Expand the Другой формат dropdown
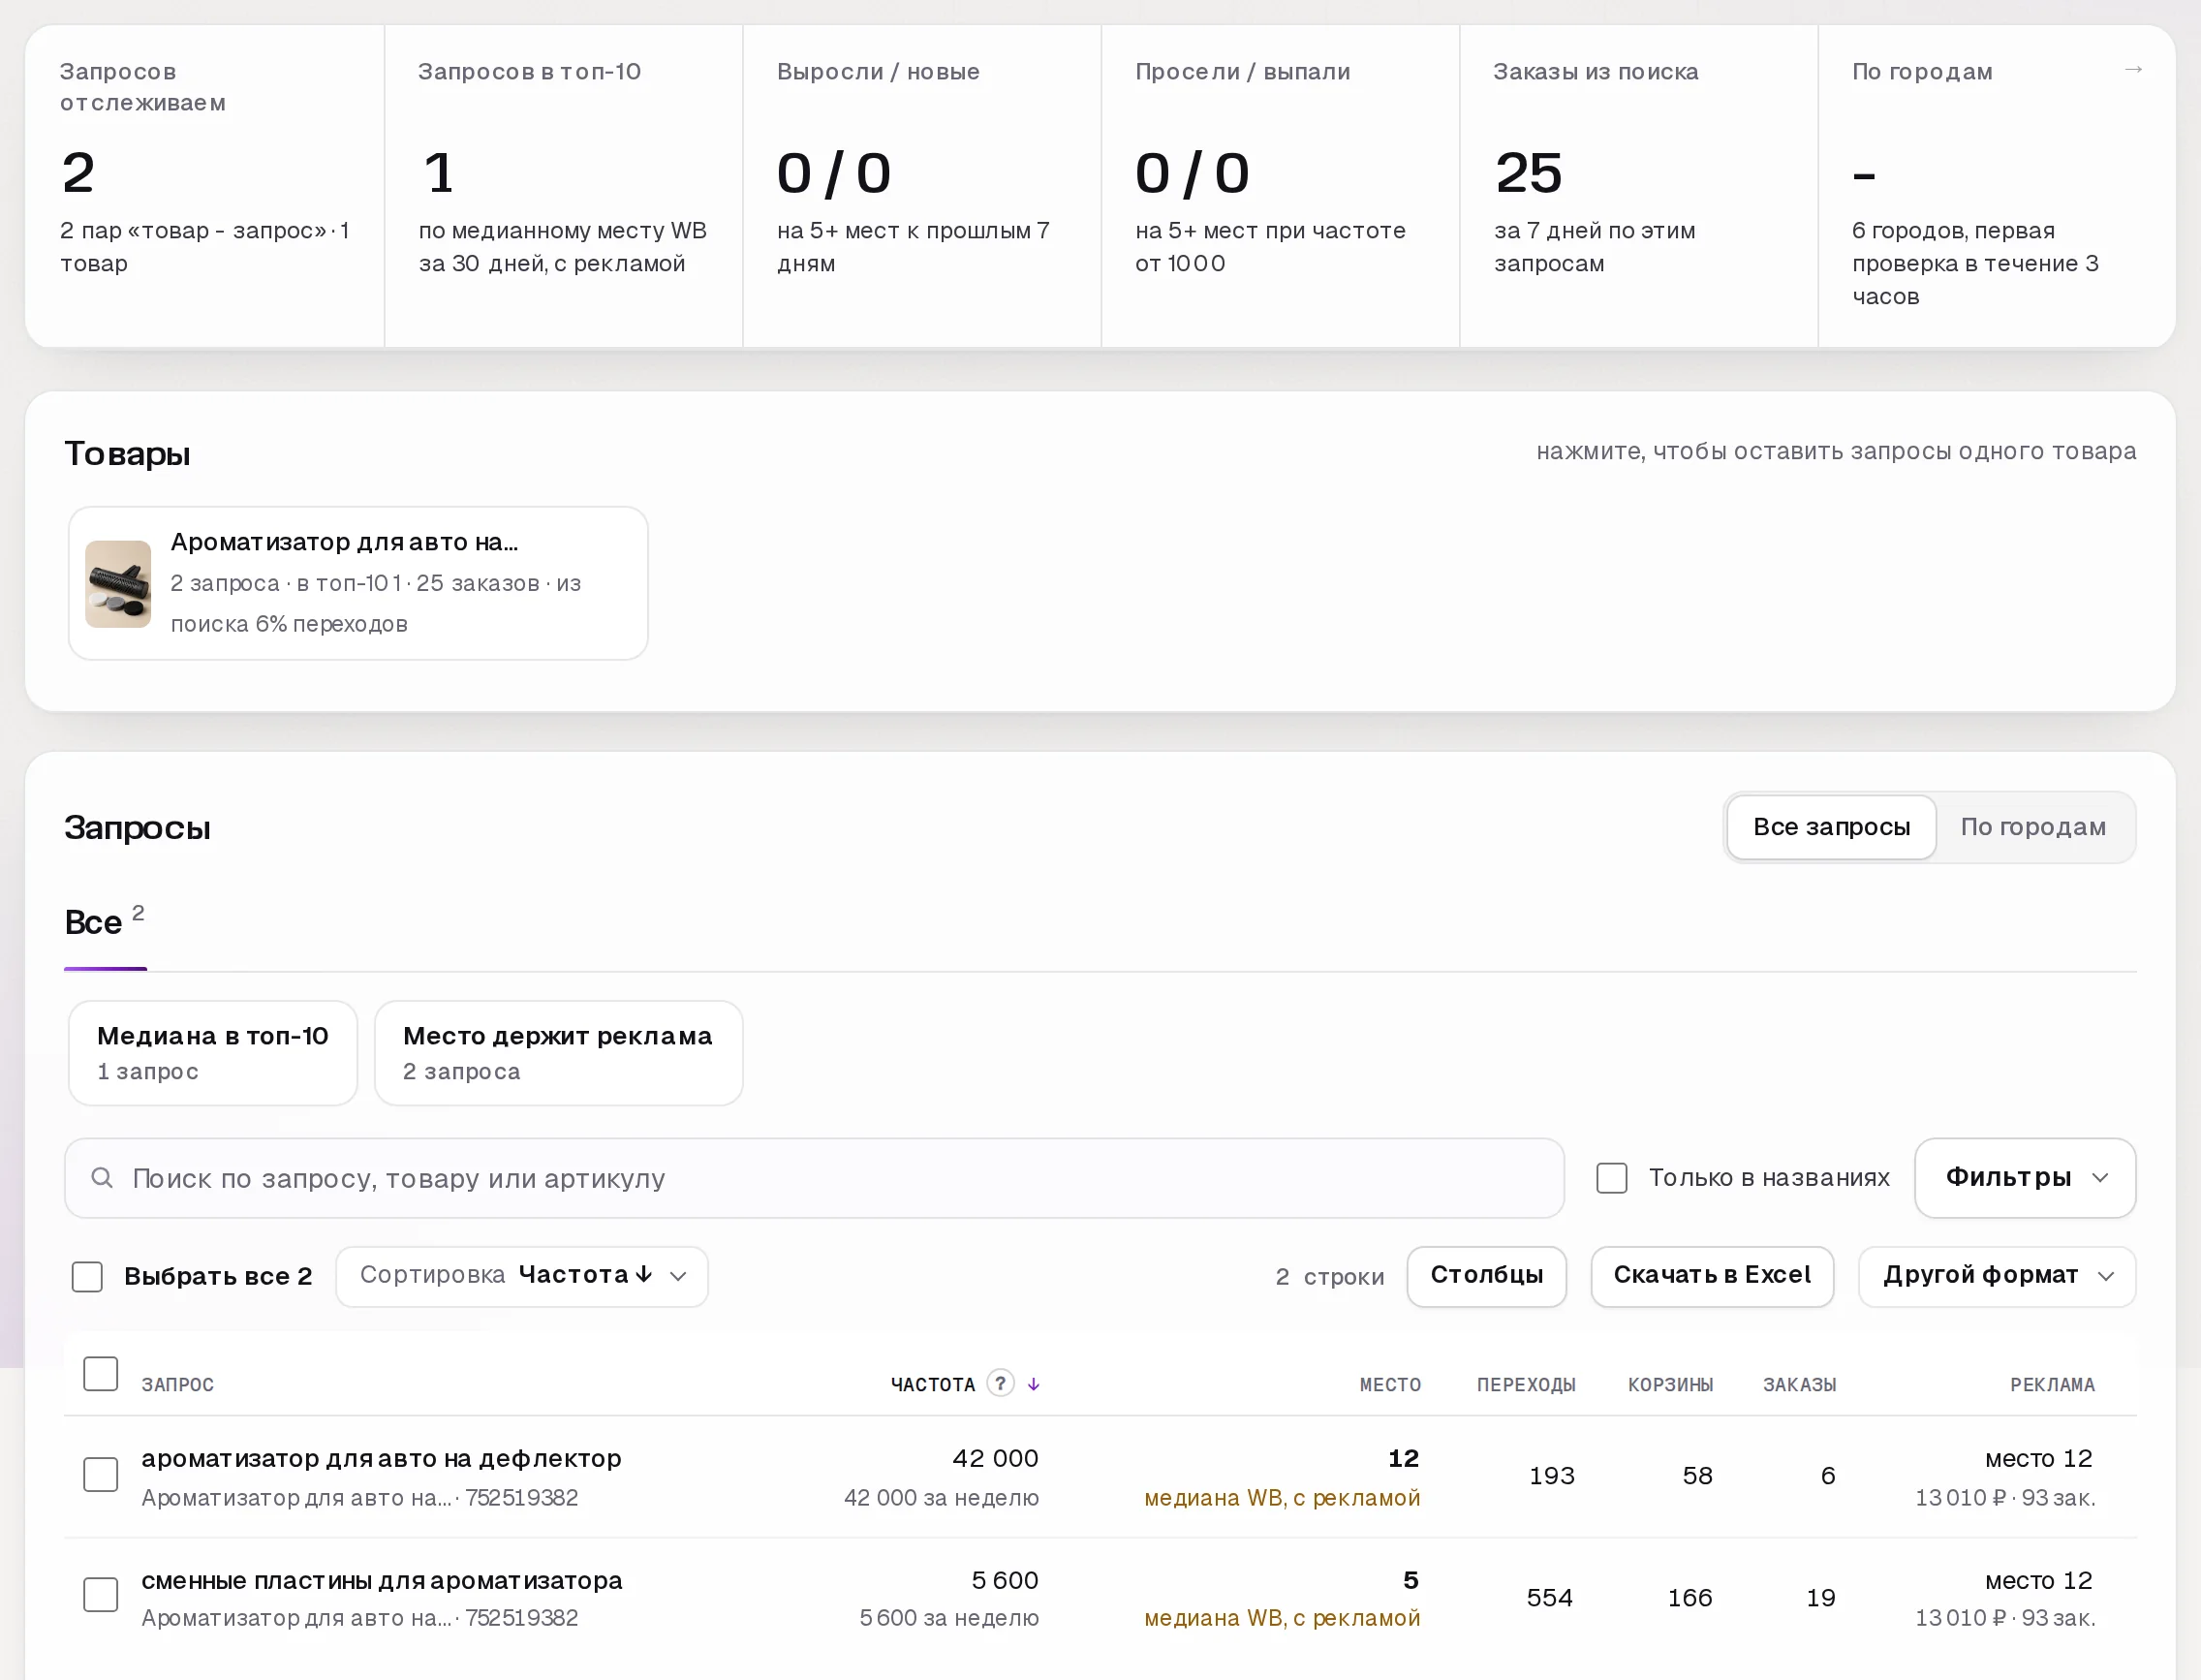2201x1680 pixels. 1997,1276
